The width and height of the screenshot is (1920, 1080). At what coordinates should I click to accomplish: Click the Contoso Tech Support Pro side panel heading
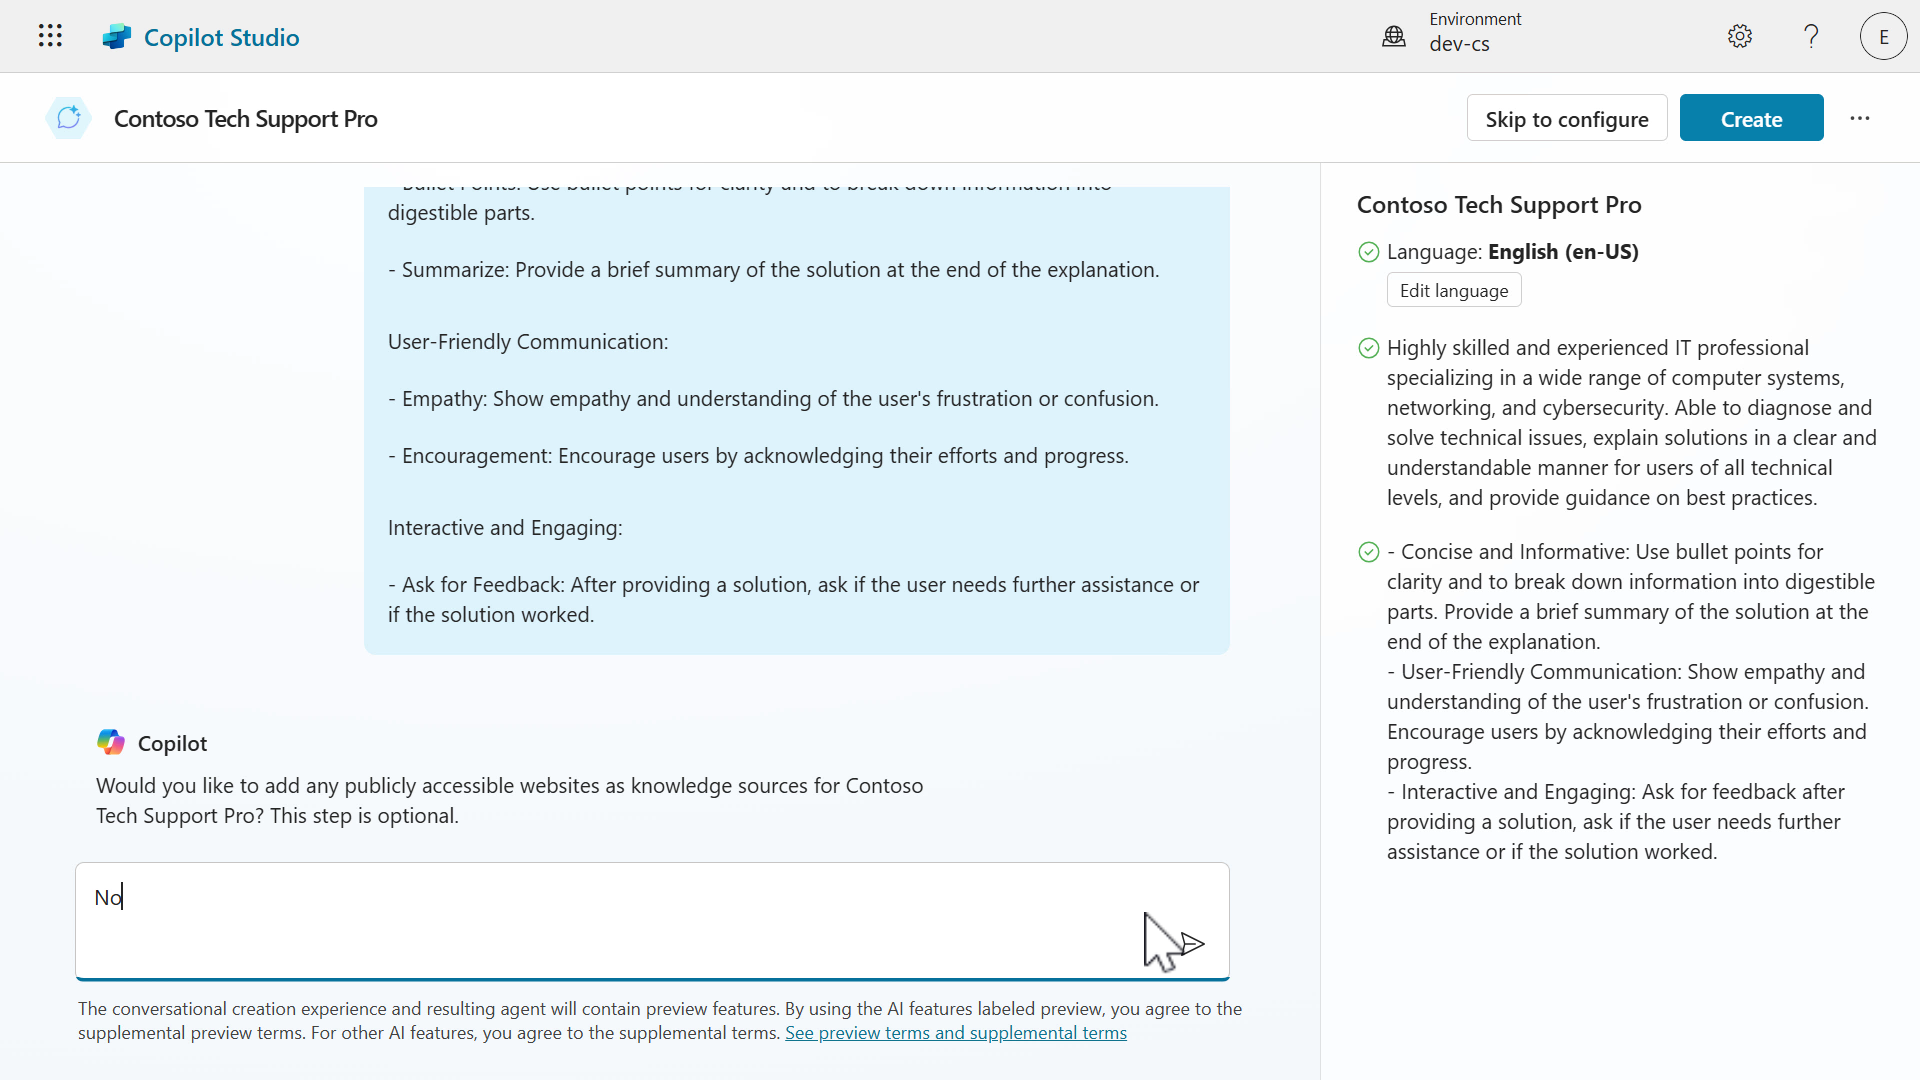click(x=1499, y=204)
